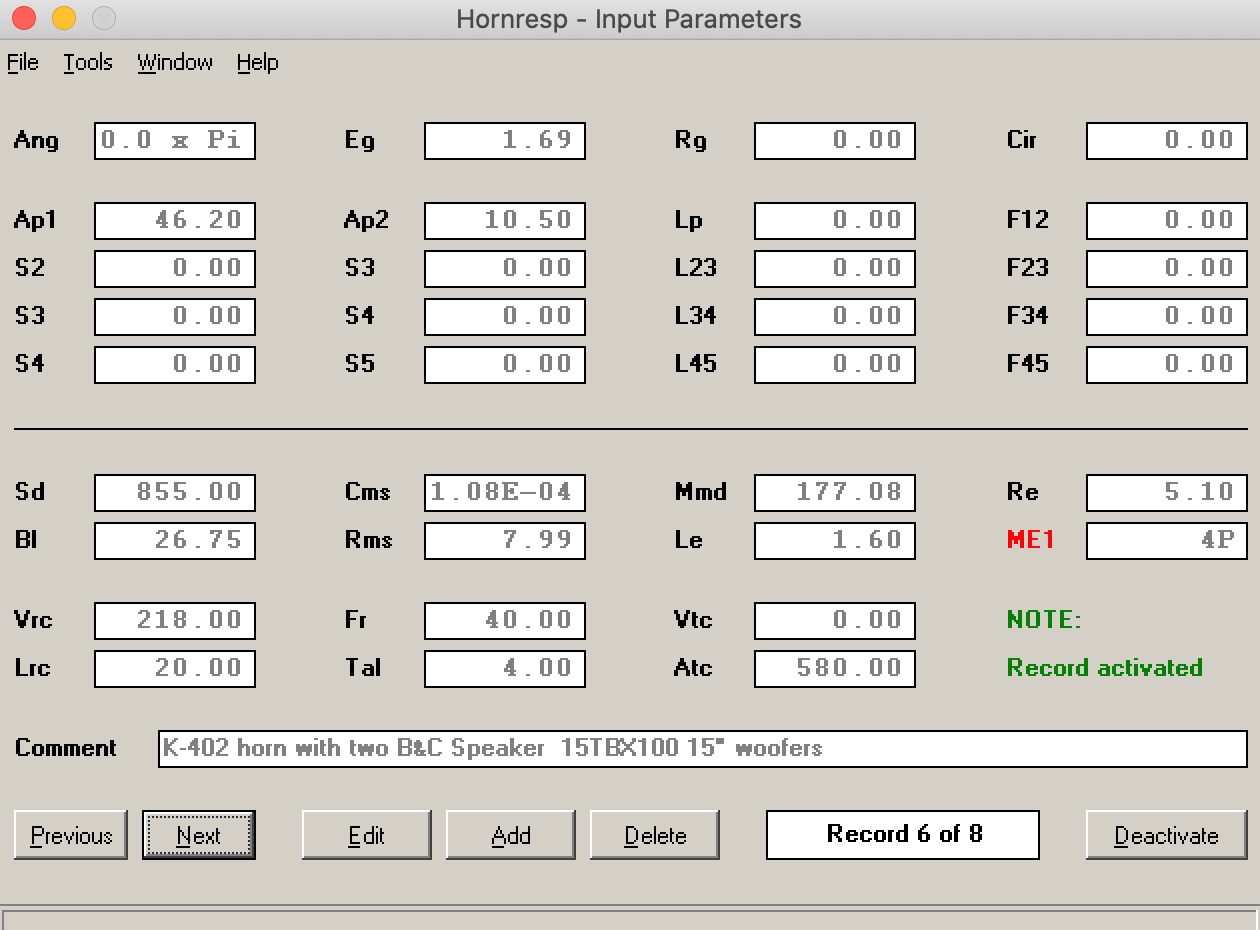Click the S5 input field
The width and height of the screenshot is (1260, 930).
click(505, 365)
